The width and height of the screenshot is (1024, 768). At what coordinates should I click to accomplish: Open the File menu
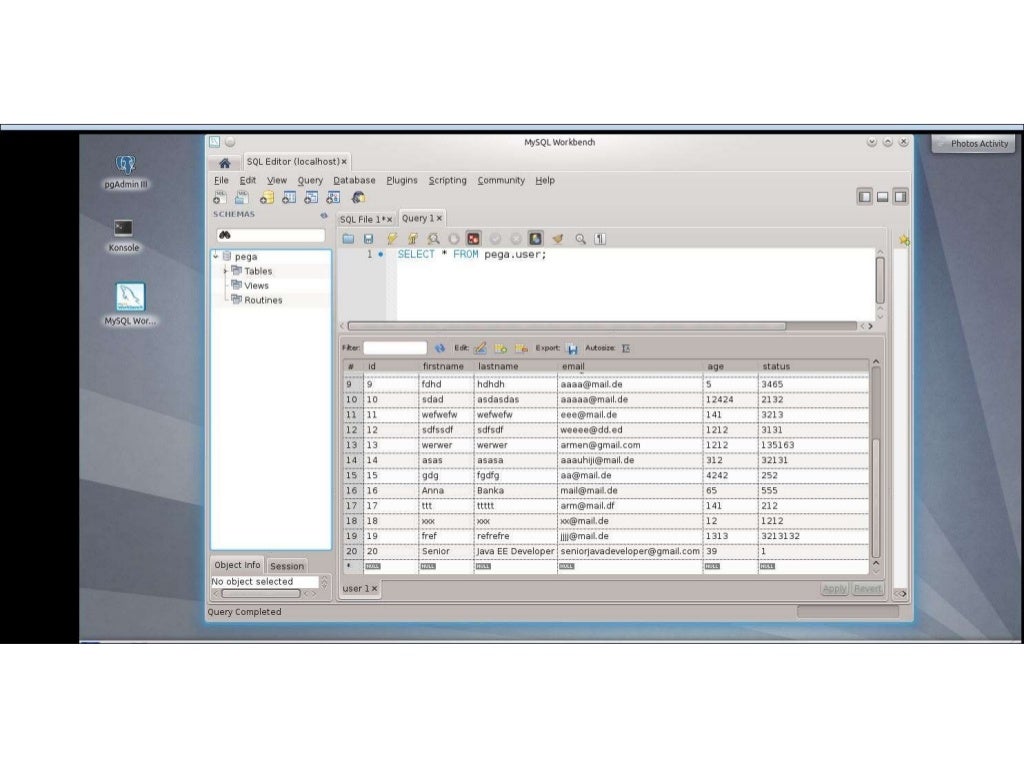(221, 180)
